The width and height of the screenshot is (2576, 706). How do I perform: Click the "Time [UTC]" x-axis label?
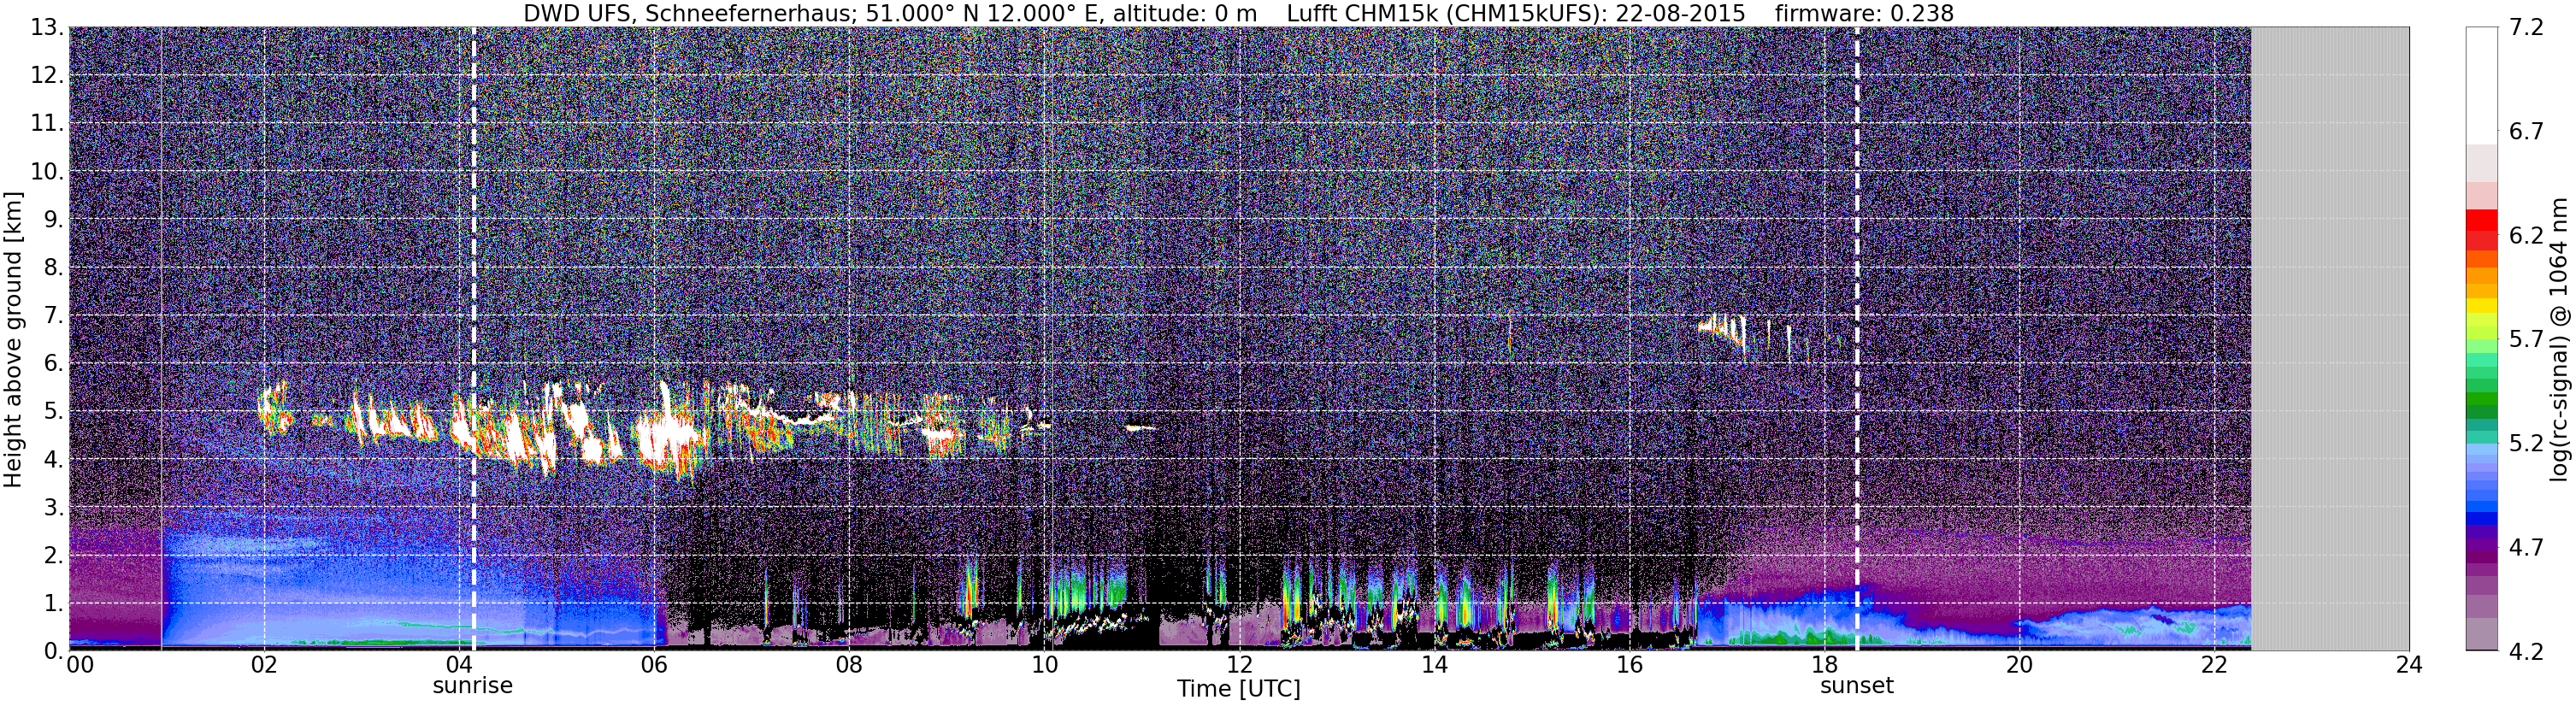click(x=1238, y=688)
